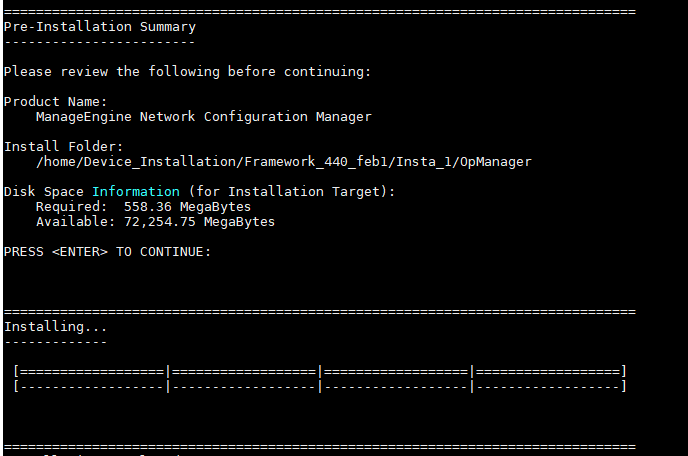Image resolution: width=688 pixels, height=456 pixels.
Task: Click the "Pre-Installation Summary" heading
Action: (100, 27)
